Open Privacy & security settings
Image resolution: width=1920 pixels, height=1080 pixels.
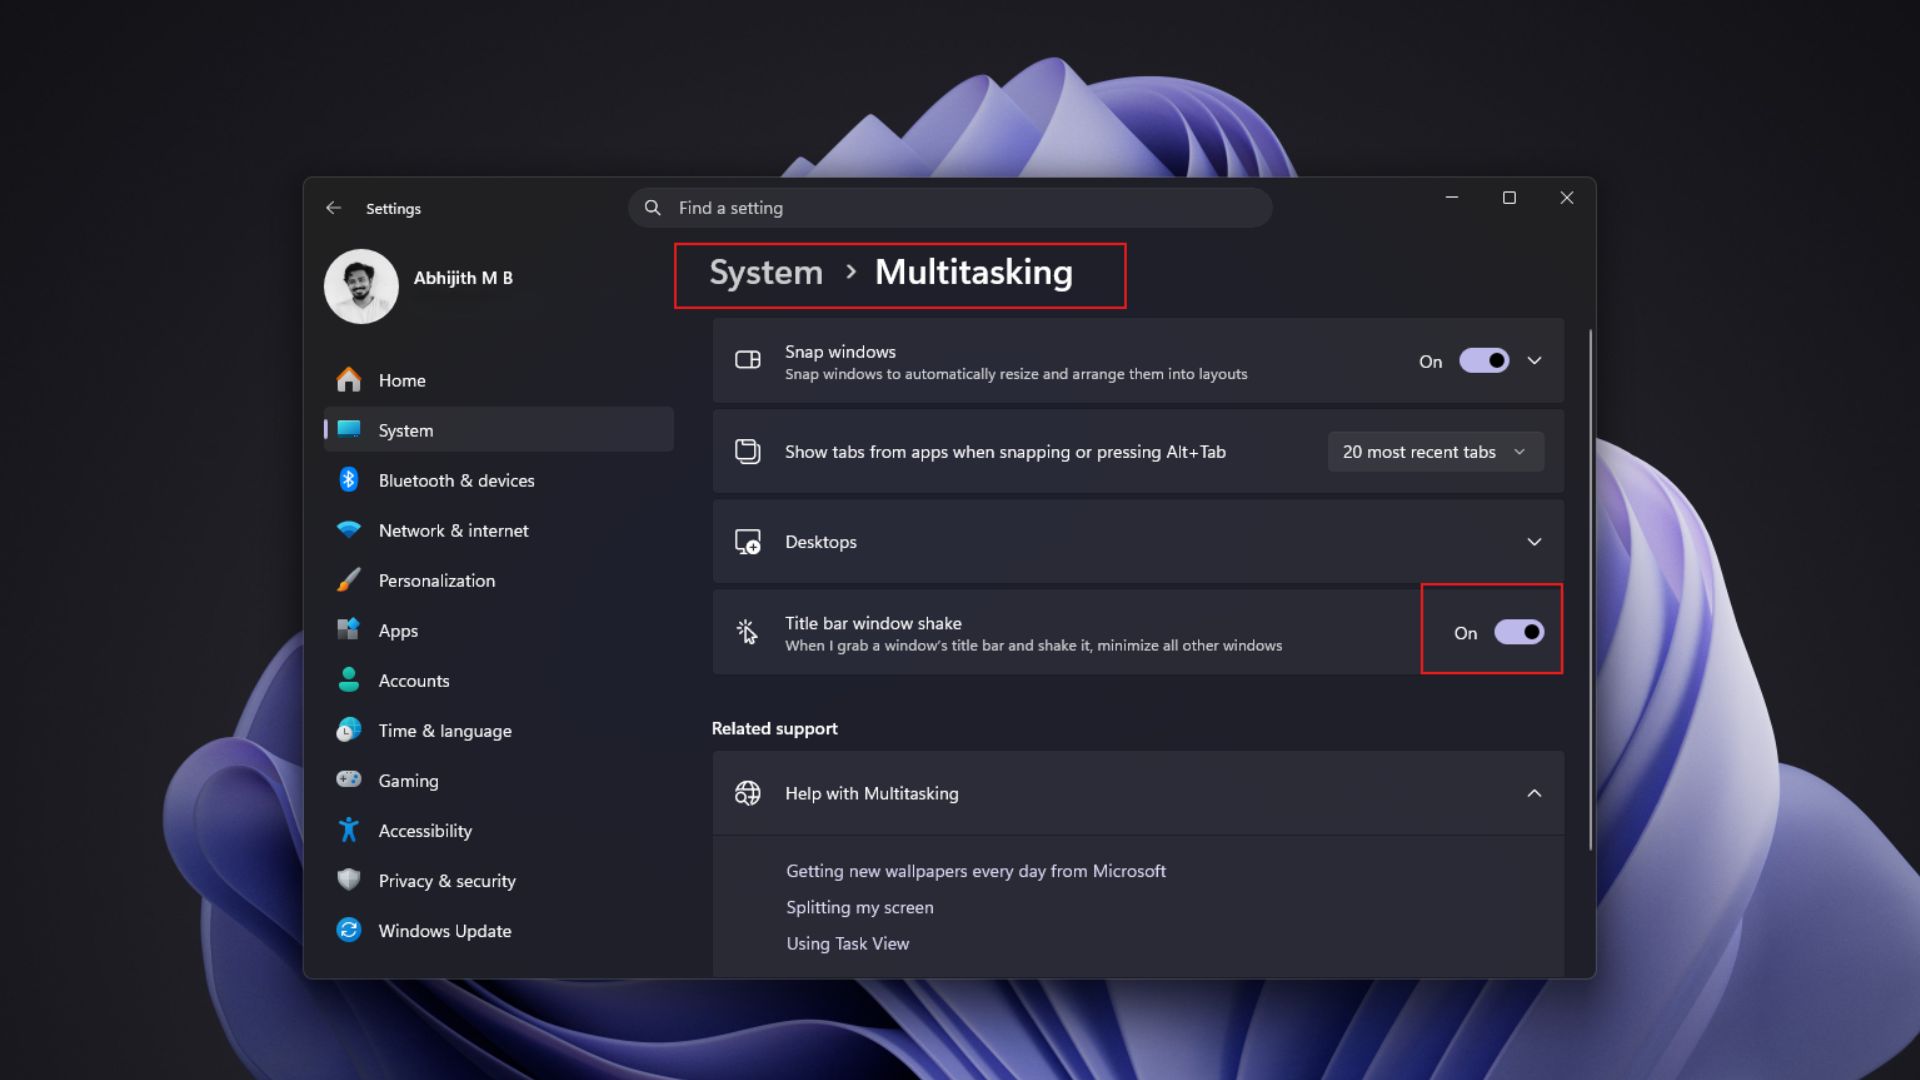coord(498,880)
